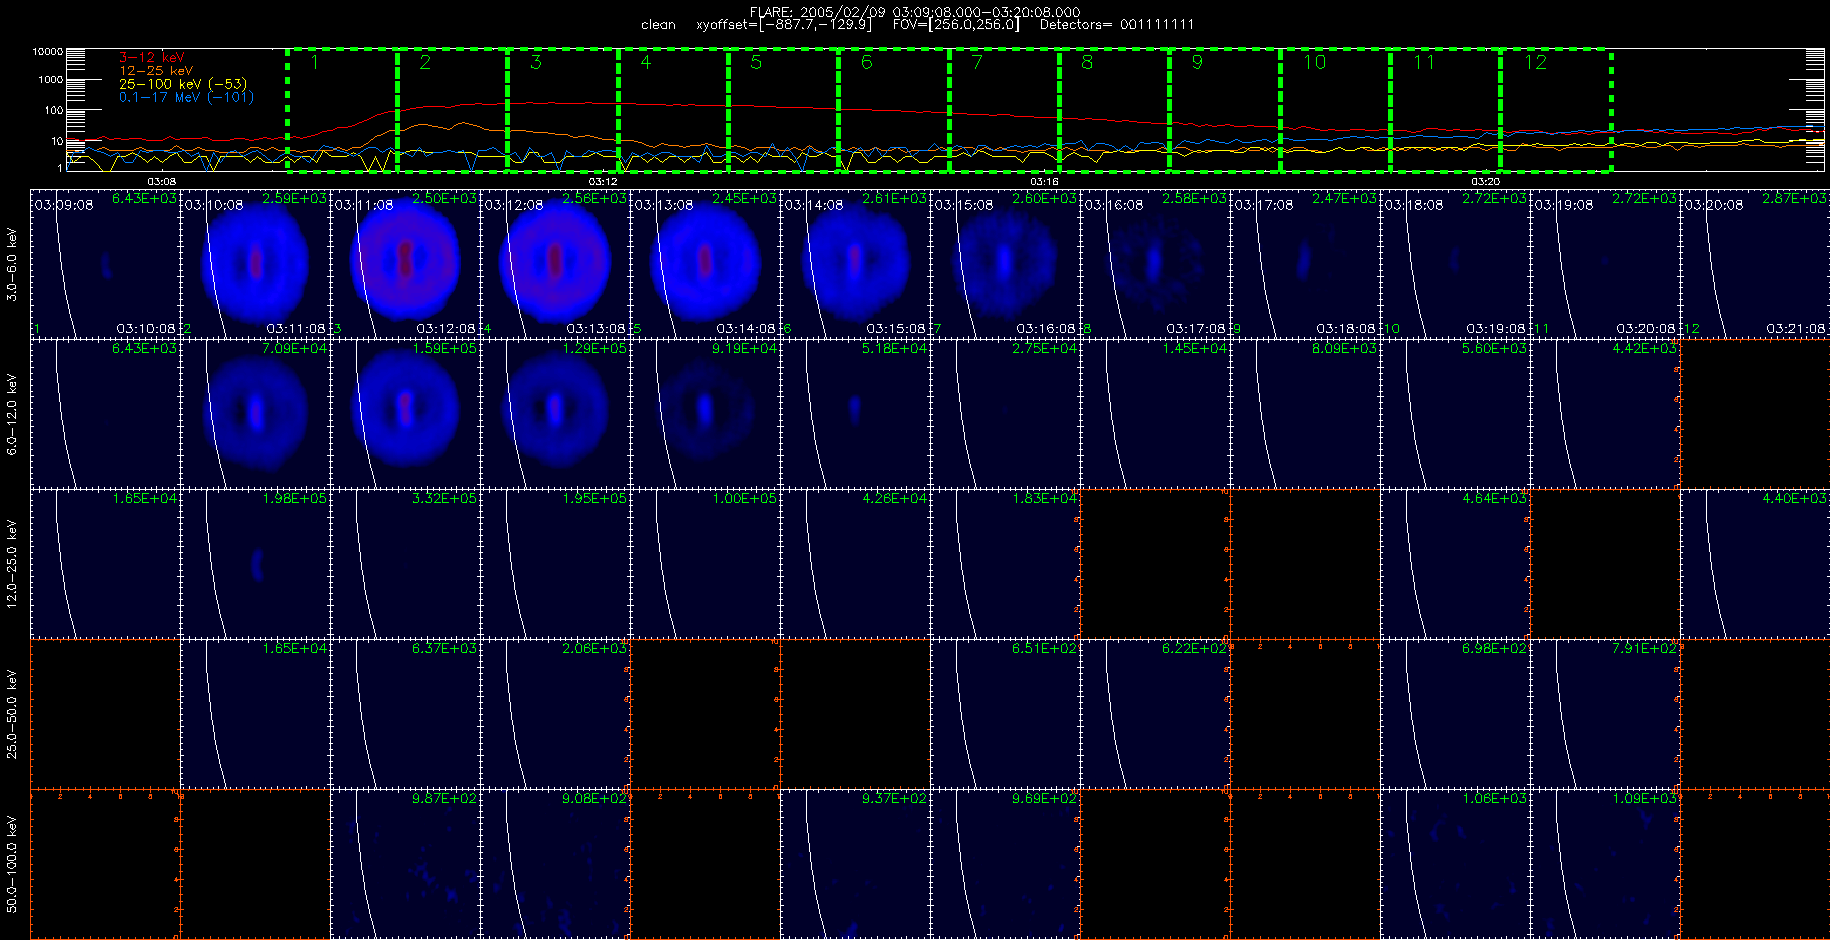Open the 12.0-25.0 keV image labeled 3.32E+05
This screenshot has height=940, width=1830.
[x=405, y=564]
